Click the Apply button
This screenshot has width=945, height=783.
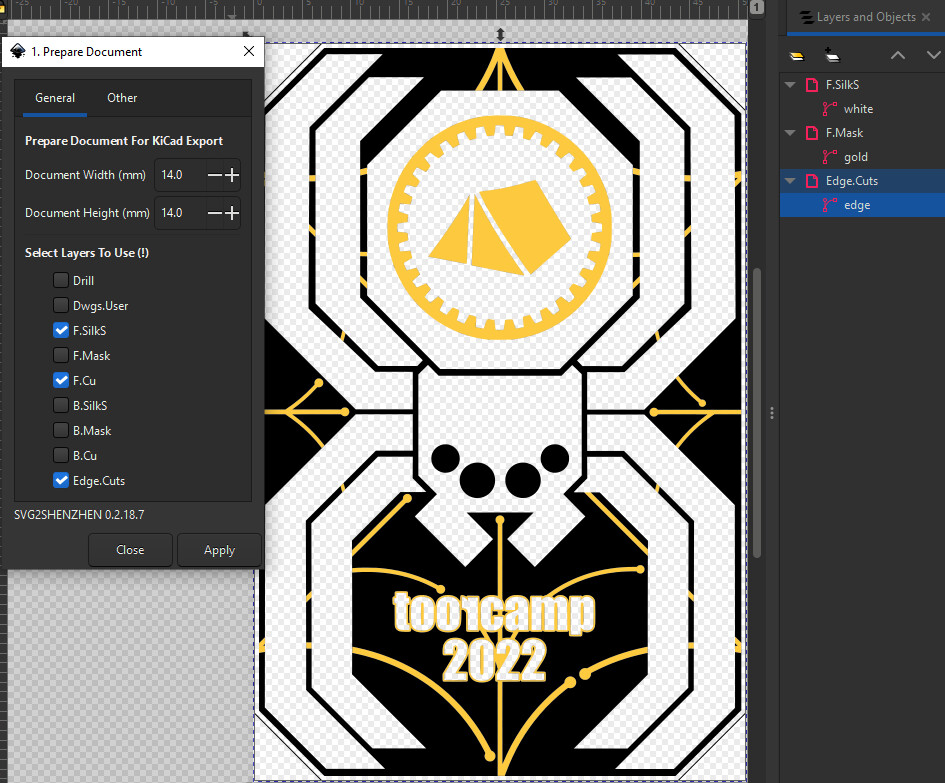(219, 550)
